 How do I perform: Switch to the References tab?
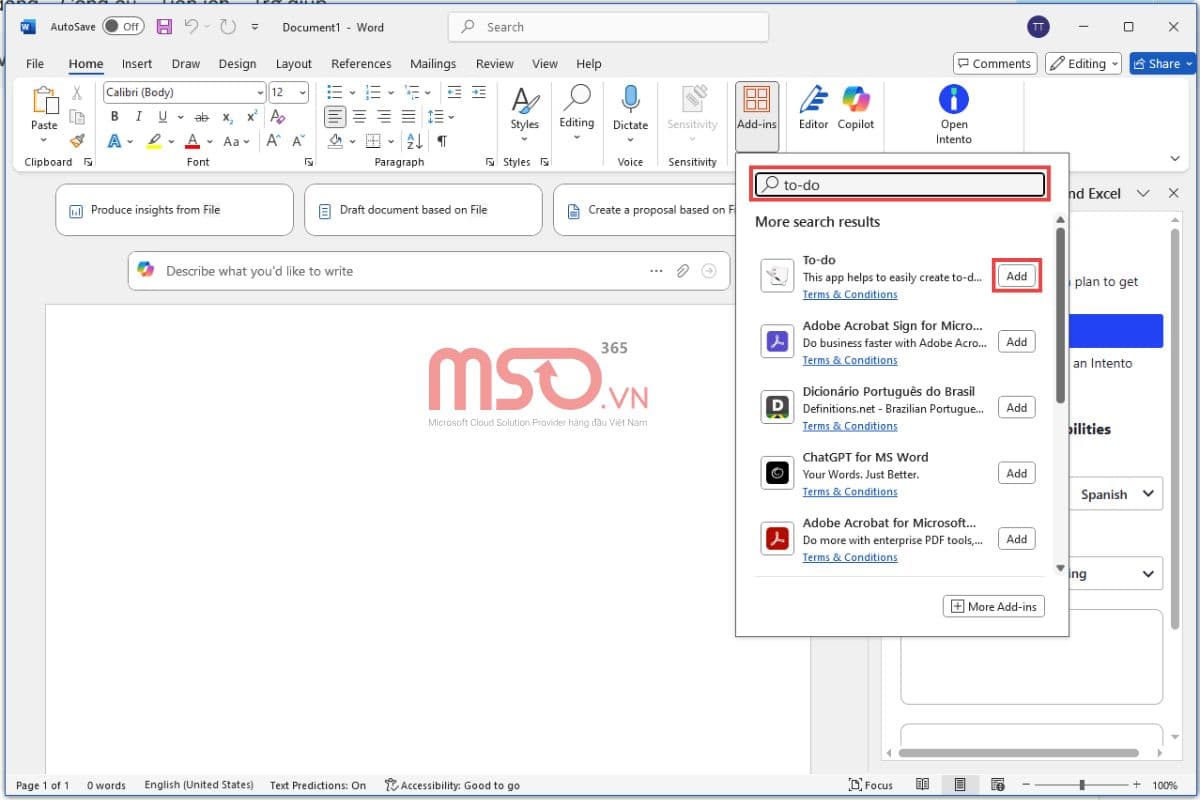[359, 63]
